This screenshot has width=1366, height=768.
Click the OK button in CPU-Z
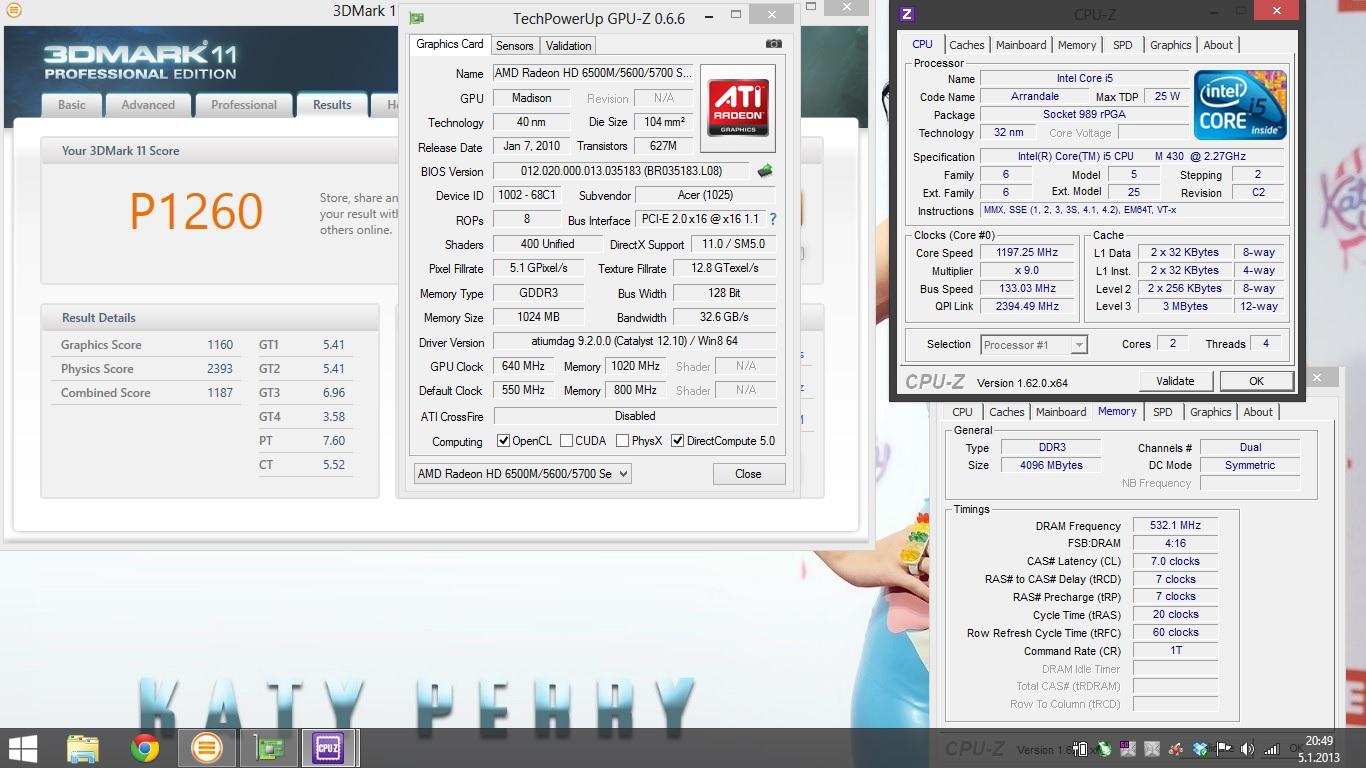(1256, 381)
